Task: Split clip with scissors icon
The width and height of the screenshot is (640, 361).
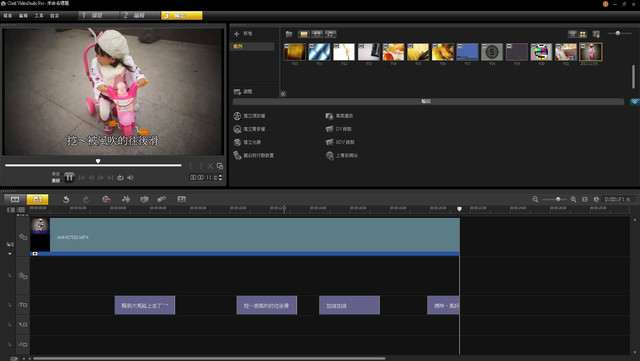Action: [x=210, y=166]
